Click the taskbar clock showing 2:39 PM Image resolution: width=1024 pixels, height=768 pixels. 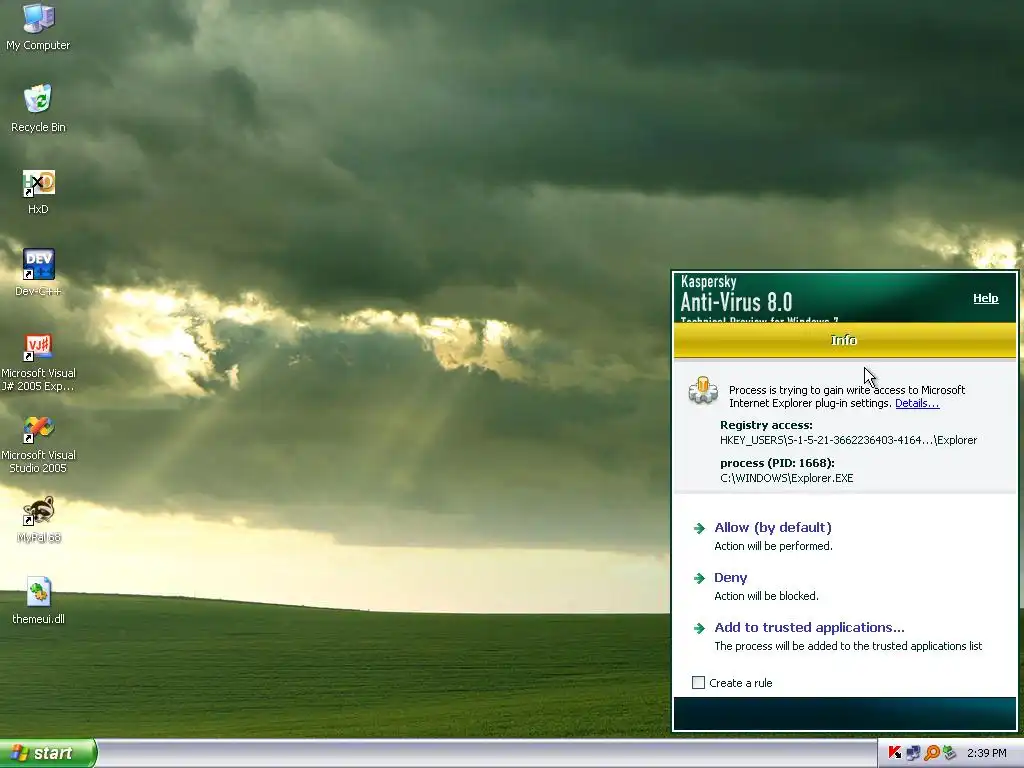pos(986,753)
